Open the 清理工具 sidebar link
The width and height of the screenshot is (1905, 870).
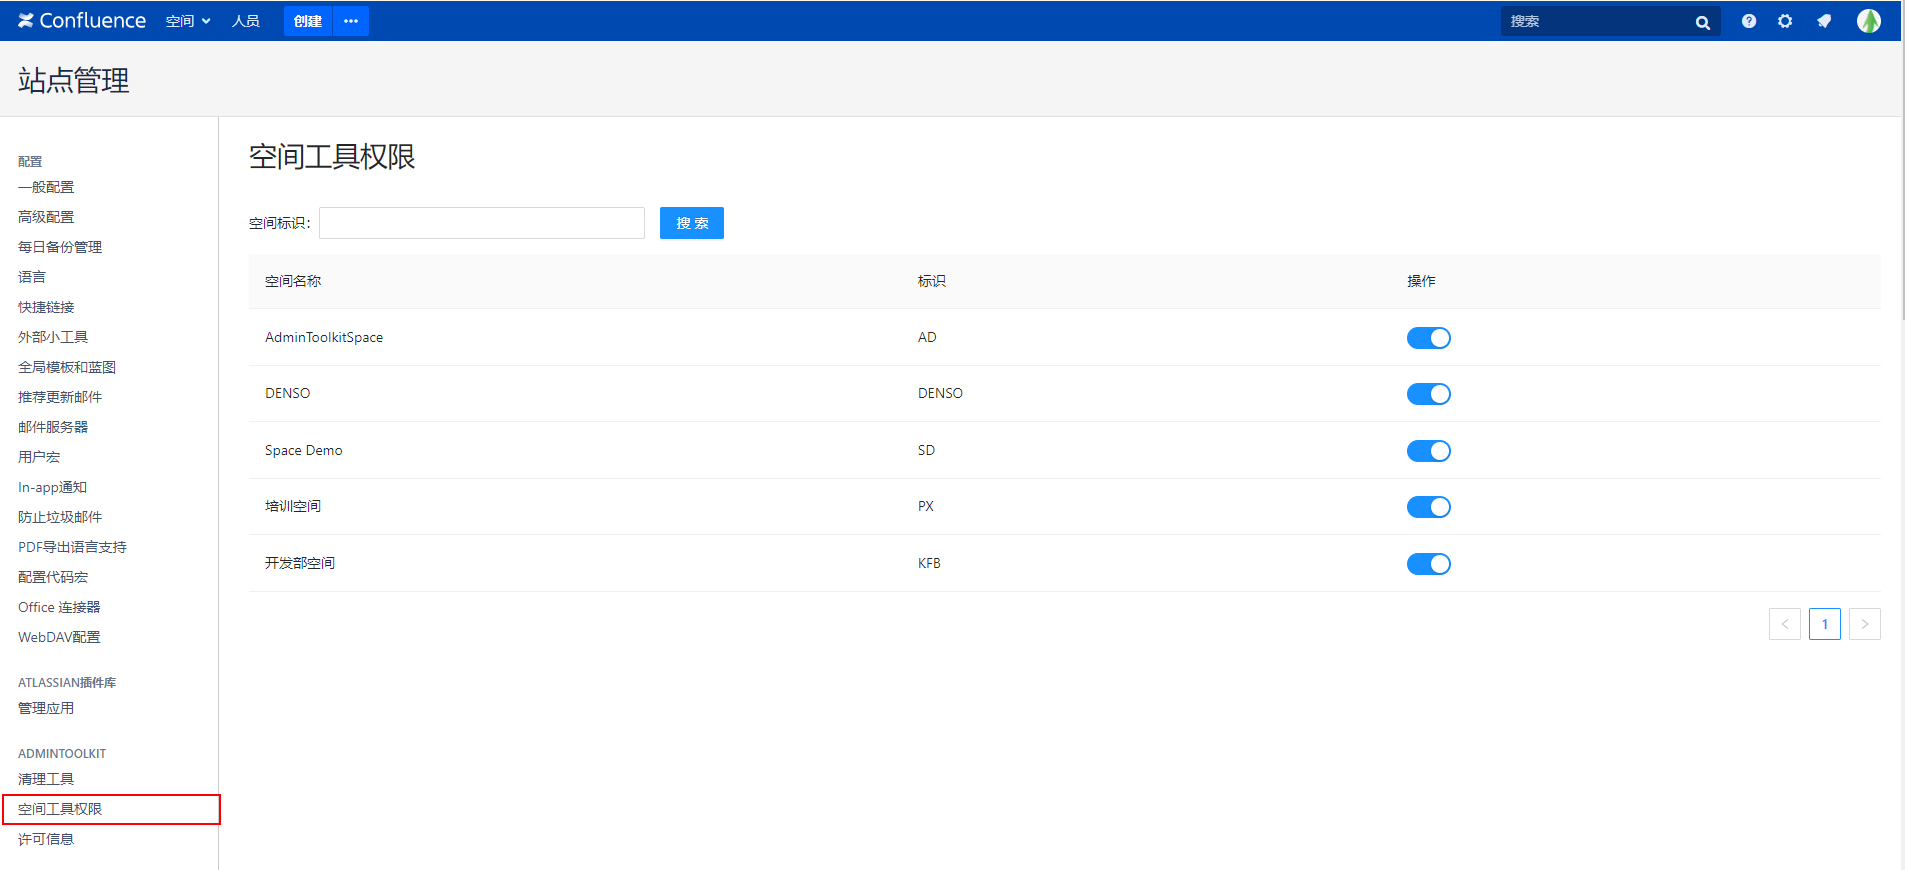pyautogui.click(x=46, y=779)
